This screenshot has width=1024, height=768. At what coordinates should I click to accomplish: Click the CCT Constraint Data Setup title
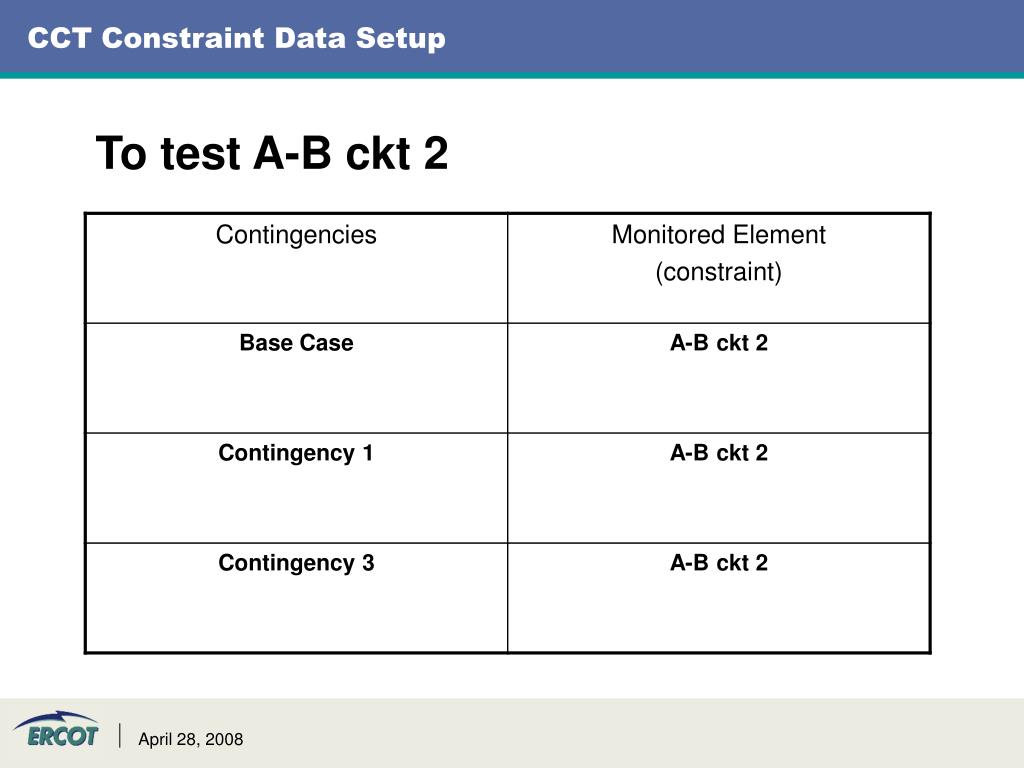(x=236, y=38)
